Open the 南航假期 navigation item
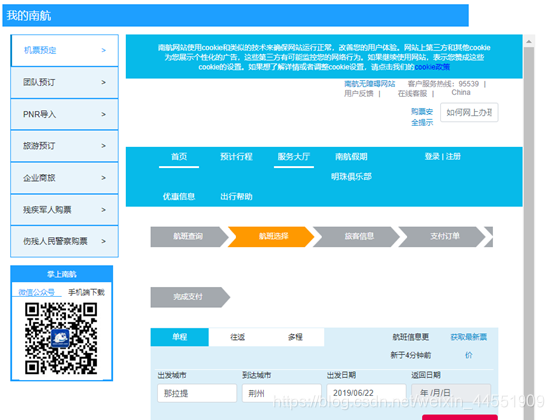Viewport: 554px width, 420px height. click(351, 156)
